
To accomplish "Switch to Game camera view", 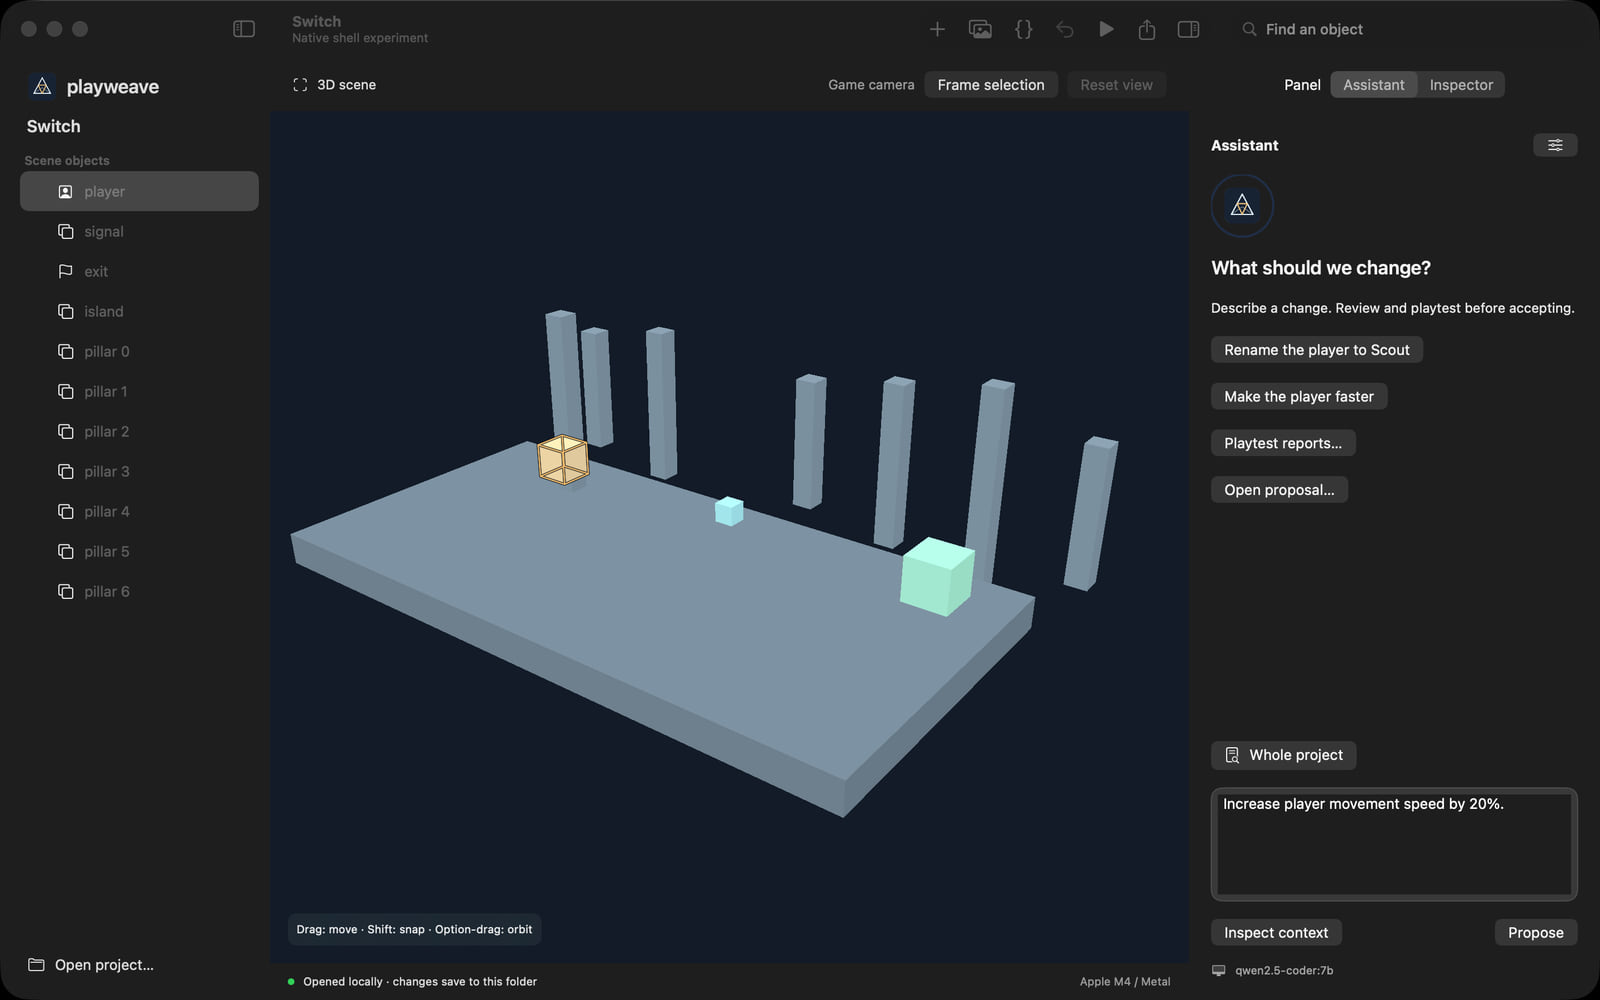I will click(871, 85).
